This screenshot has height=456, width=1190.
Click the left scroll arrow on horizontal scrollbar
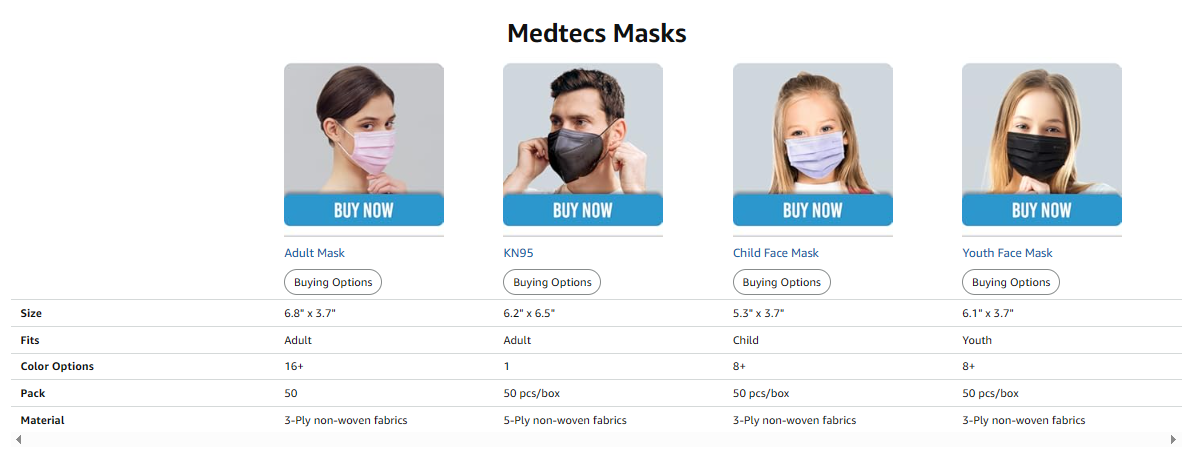[18, 439]
